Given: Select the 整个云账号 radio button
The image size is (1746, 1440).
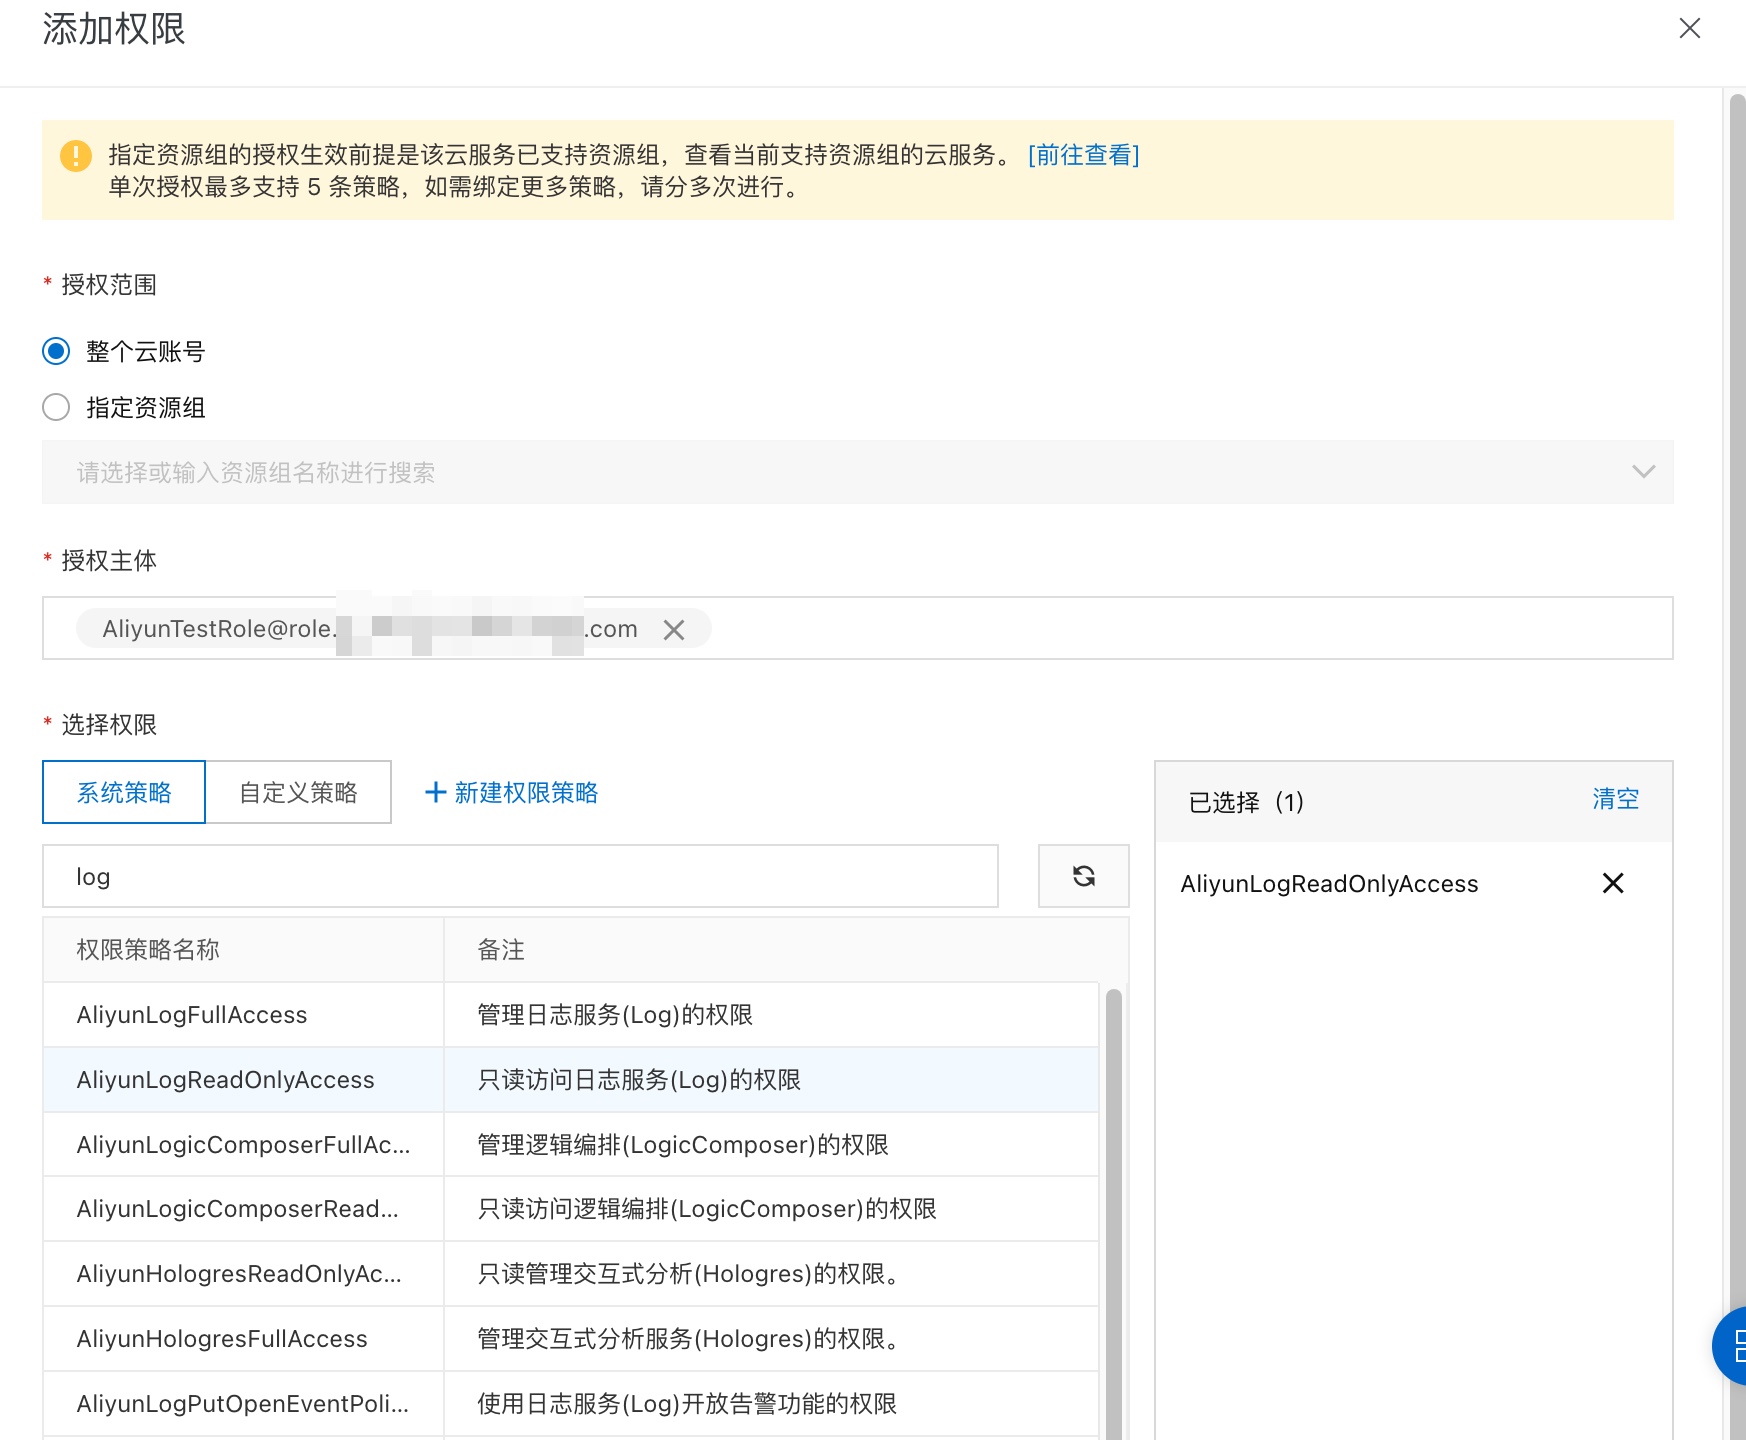Looking at the screenshot, I should [56, 351].
